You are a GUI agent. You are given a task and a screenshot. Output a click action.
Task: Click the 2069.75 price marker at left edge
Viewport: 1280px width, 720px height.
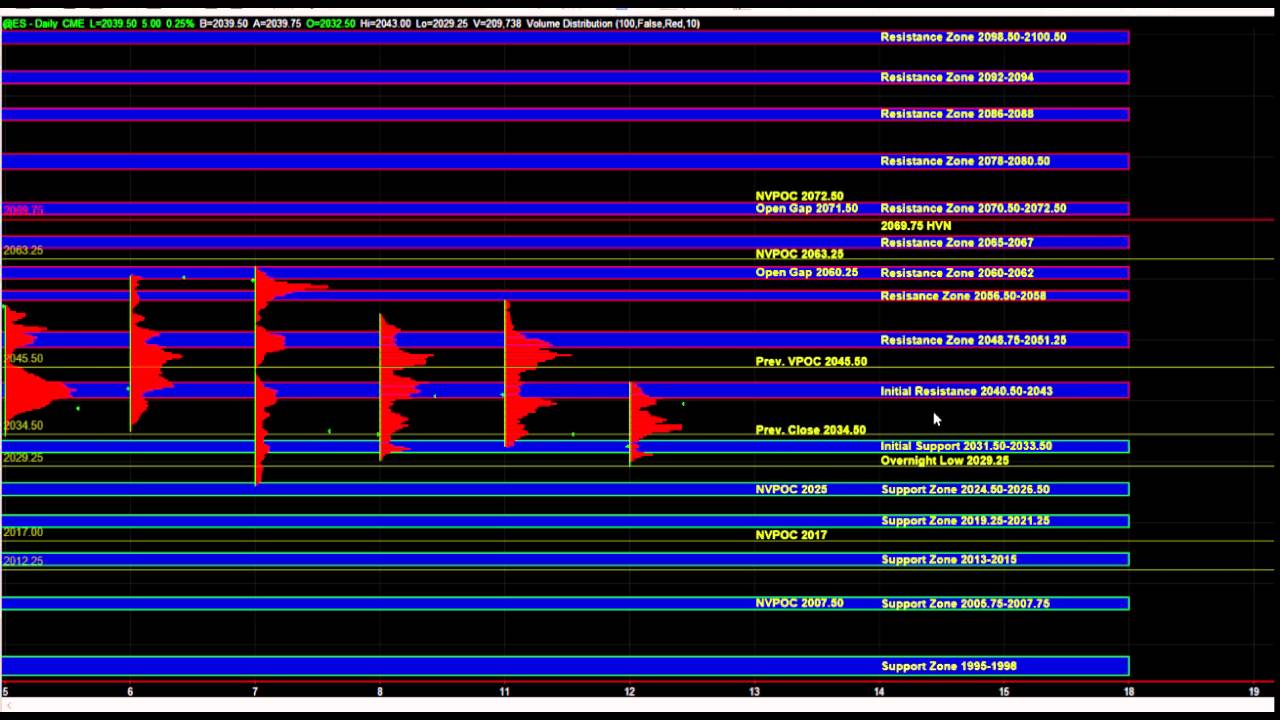coord(23,211)
